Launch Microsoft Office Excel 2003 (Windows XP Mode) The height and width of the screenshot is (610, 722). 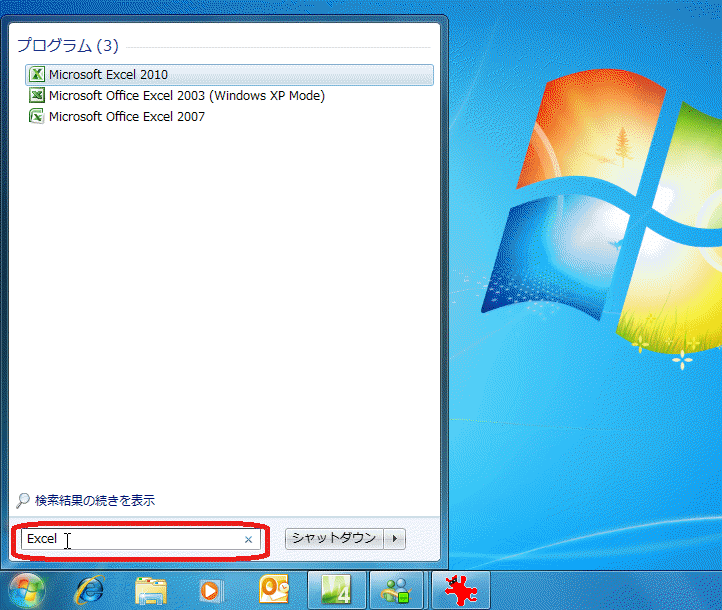(x=186, y=96)
